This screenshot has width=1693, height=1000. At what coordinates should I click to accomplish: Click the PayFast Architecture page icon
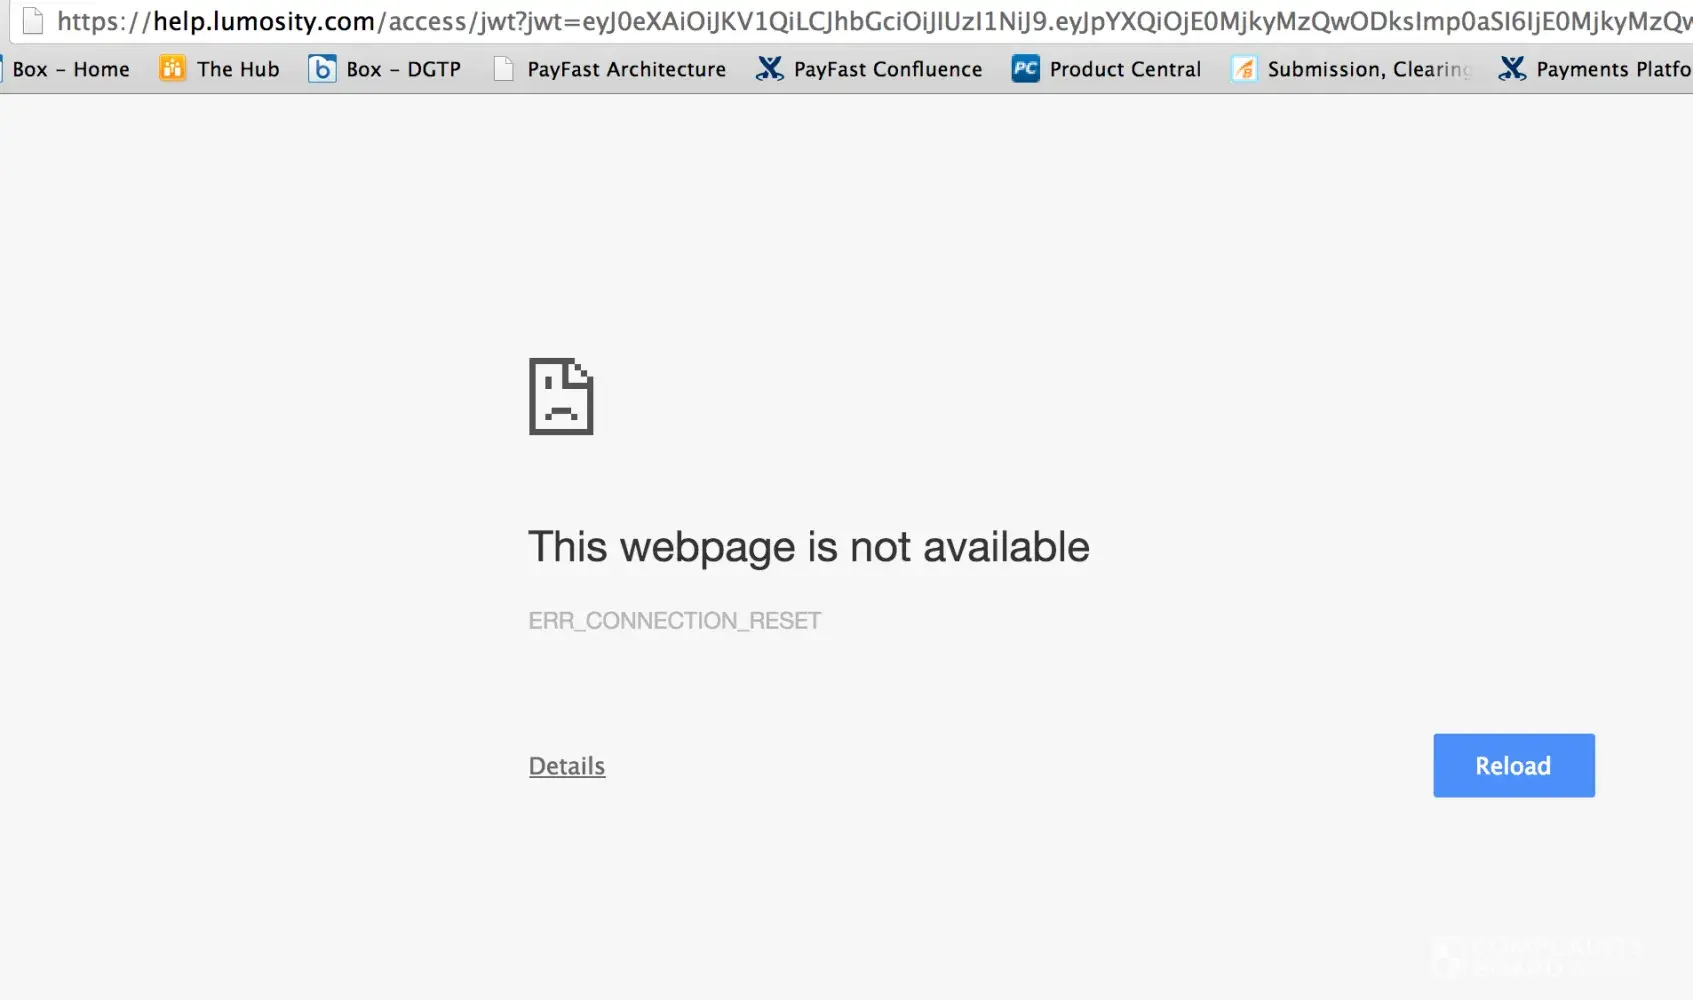coord(504,68)
